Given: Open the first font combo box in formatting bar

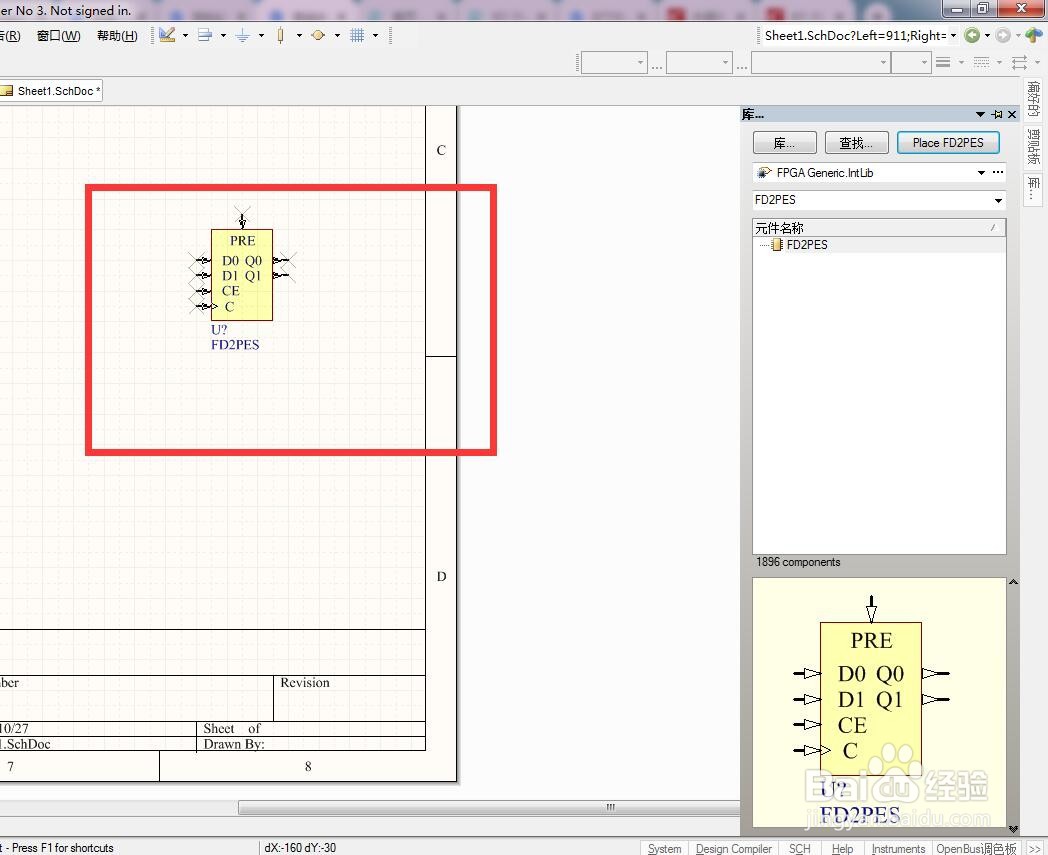Looking at the screenshot, I should [614, 63].
